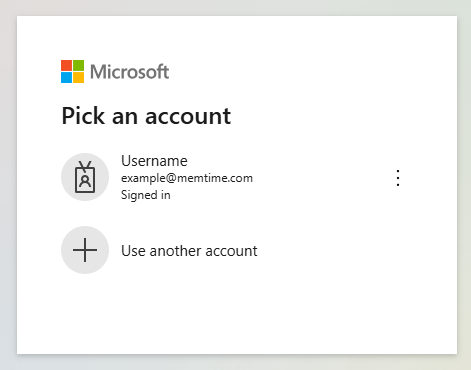Click the blue square of Microsoft logo

coord(66,77)
